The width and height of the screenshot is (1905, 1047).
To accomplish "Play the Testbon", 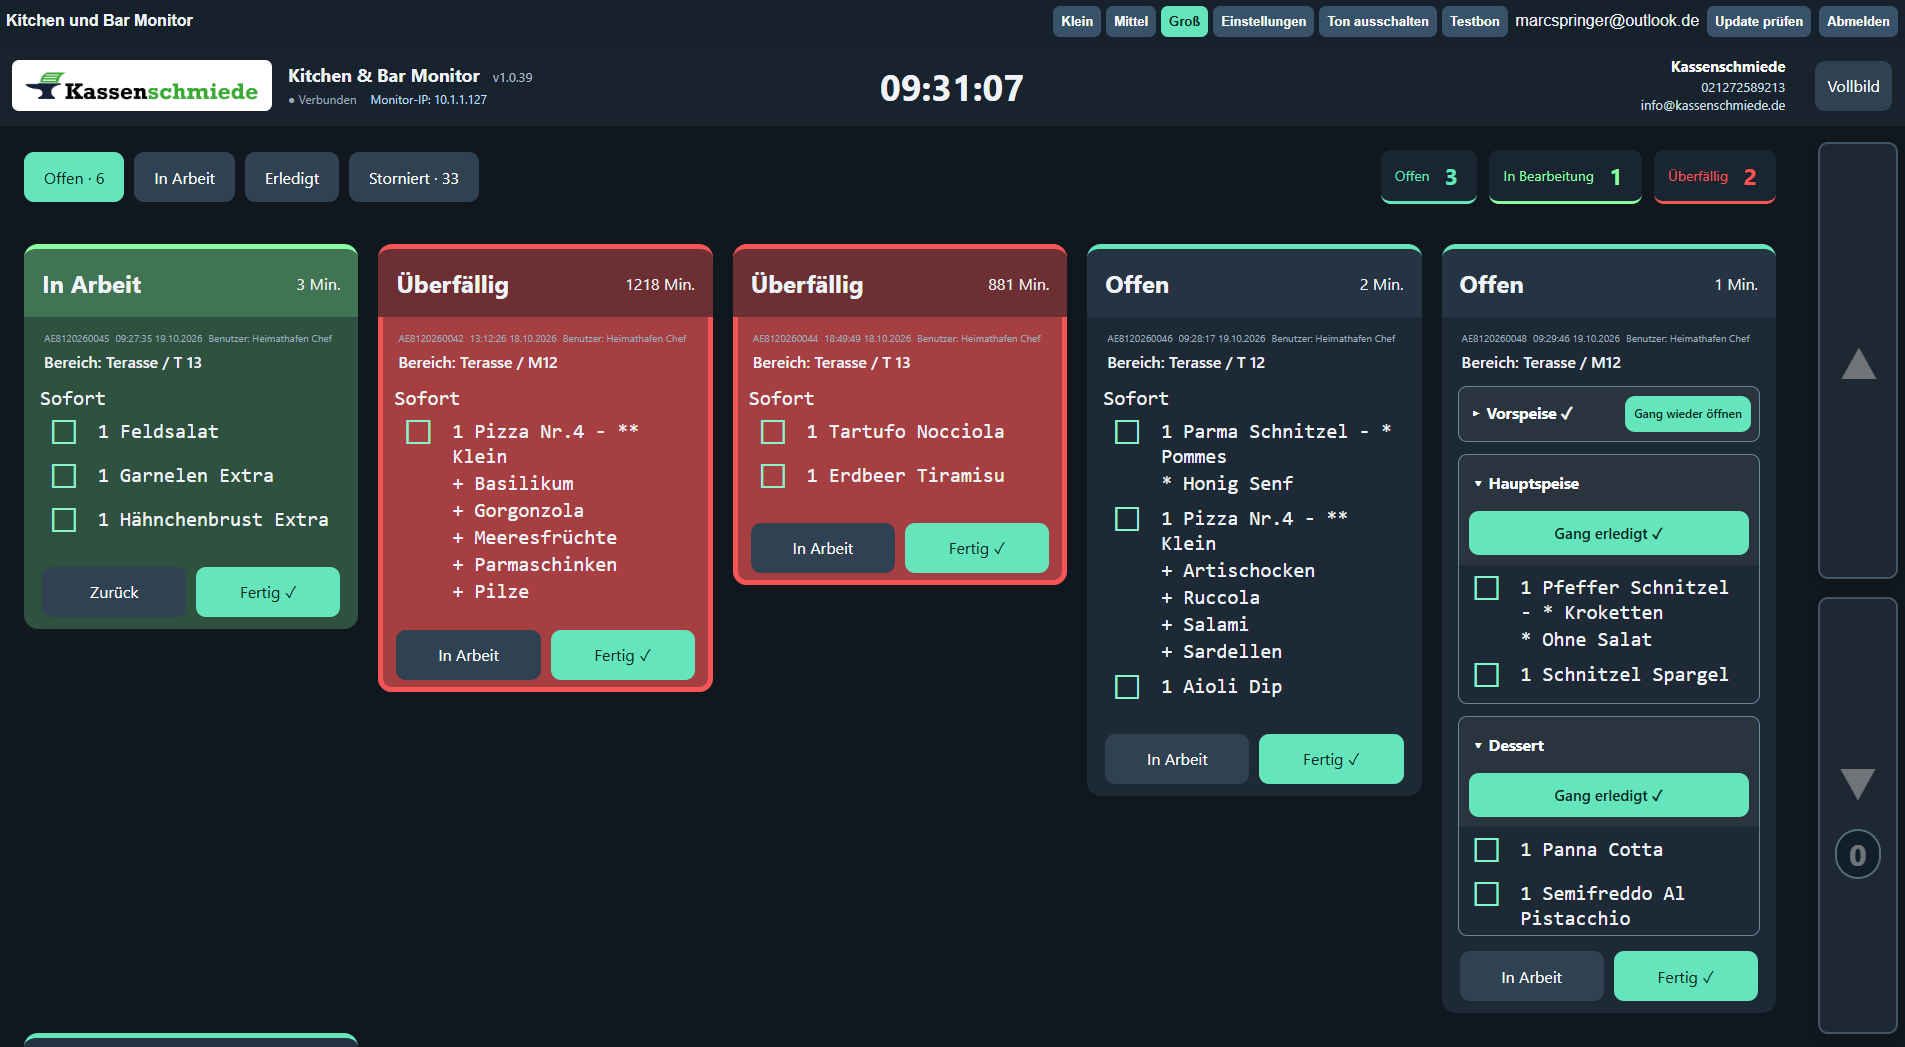I will coord(1475,21).
